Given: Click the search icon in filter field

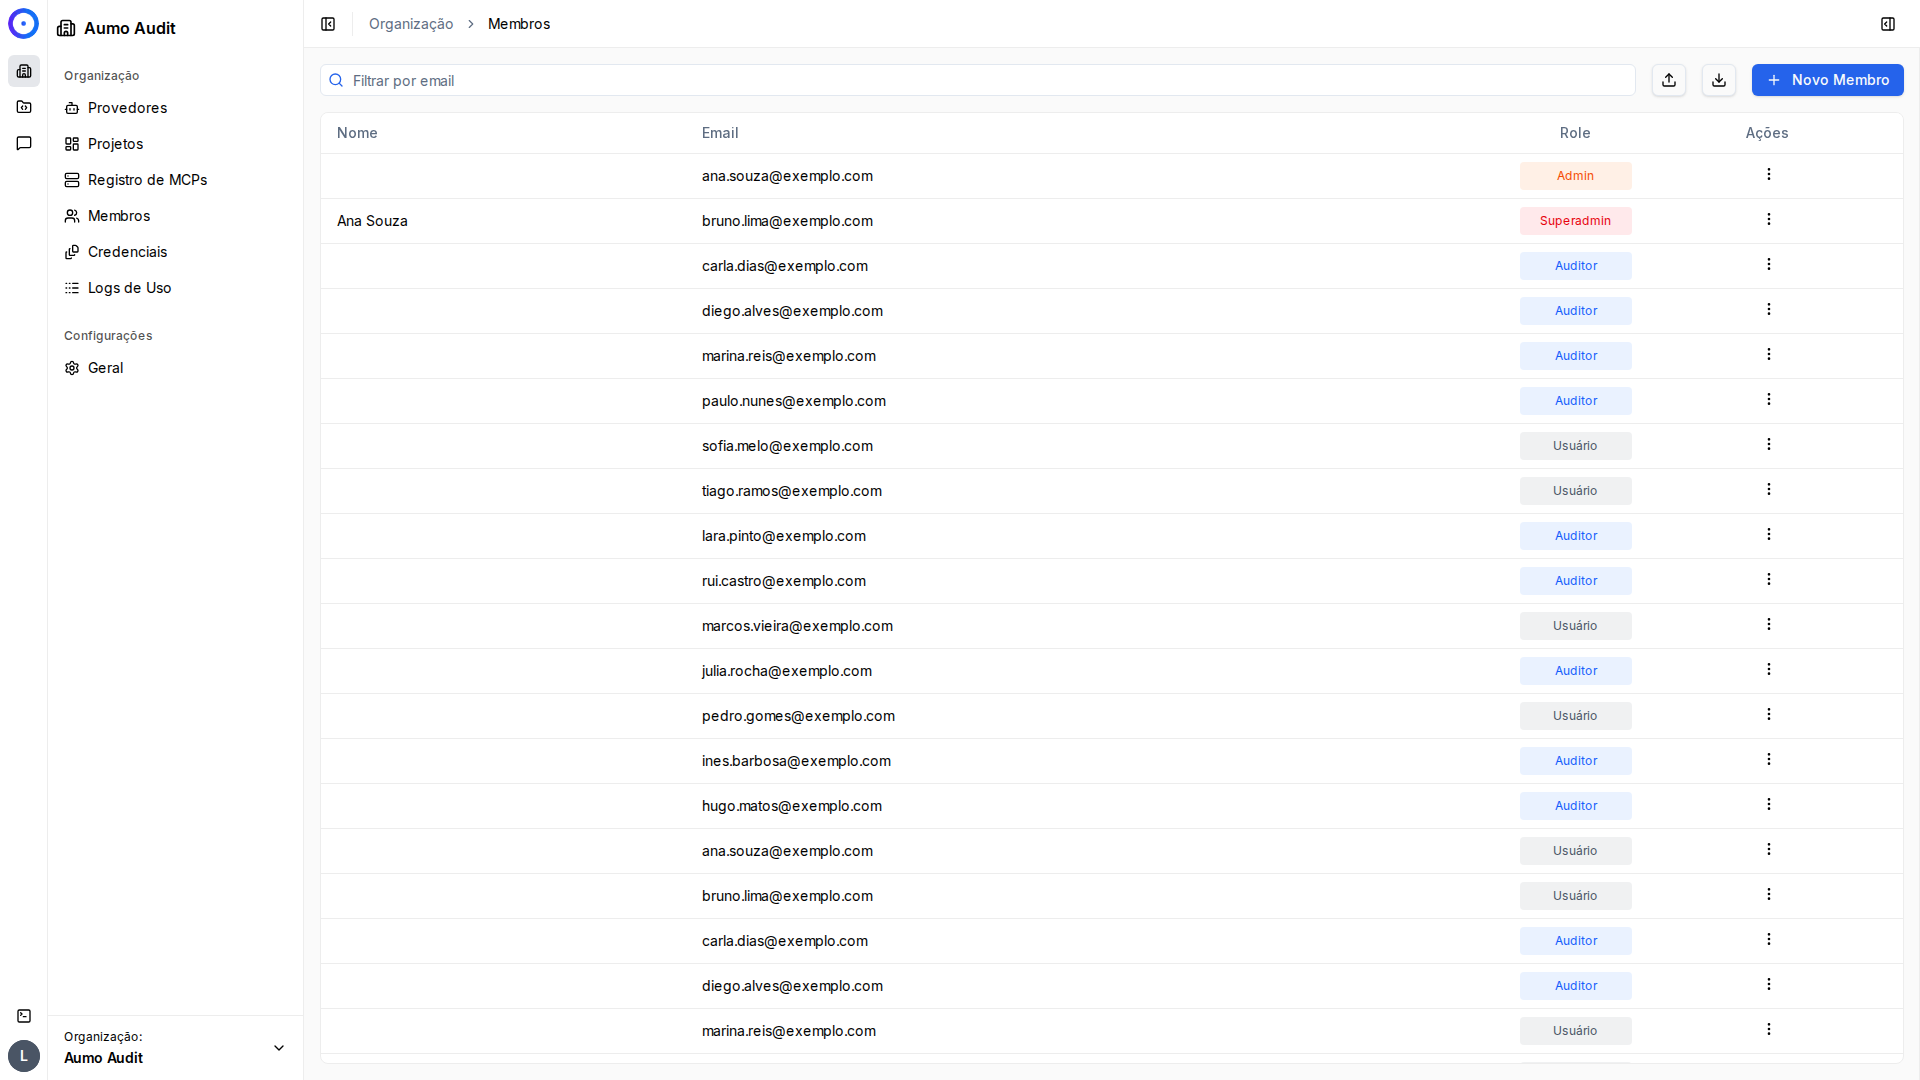Looking at the screenshot, I should tap(336, 80).
